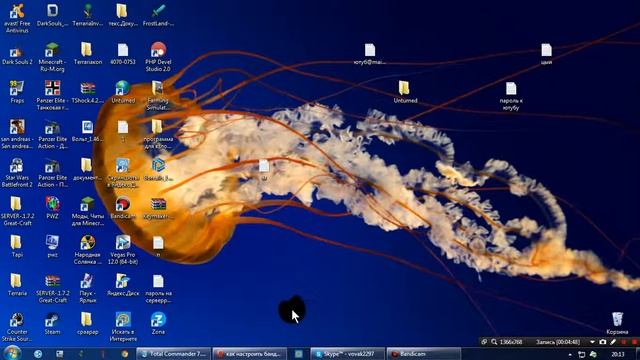The image size is (640, 360).
Task: Select the Terraria folder icon
Action: pyautogui.click(x=16, y=284)
